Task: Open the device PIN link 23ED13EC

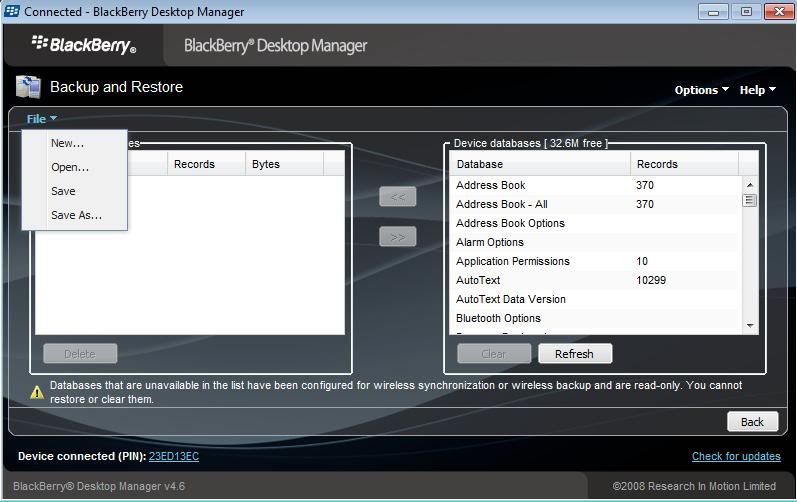Action: [174, 456]
